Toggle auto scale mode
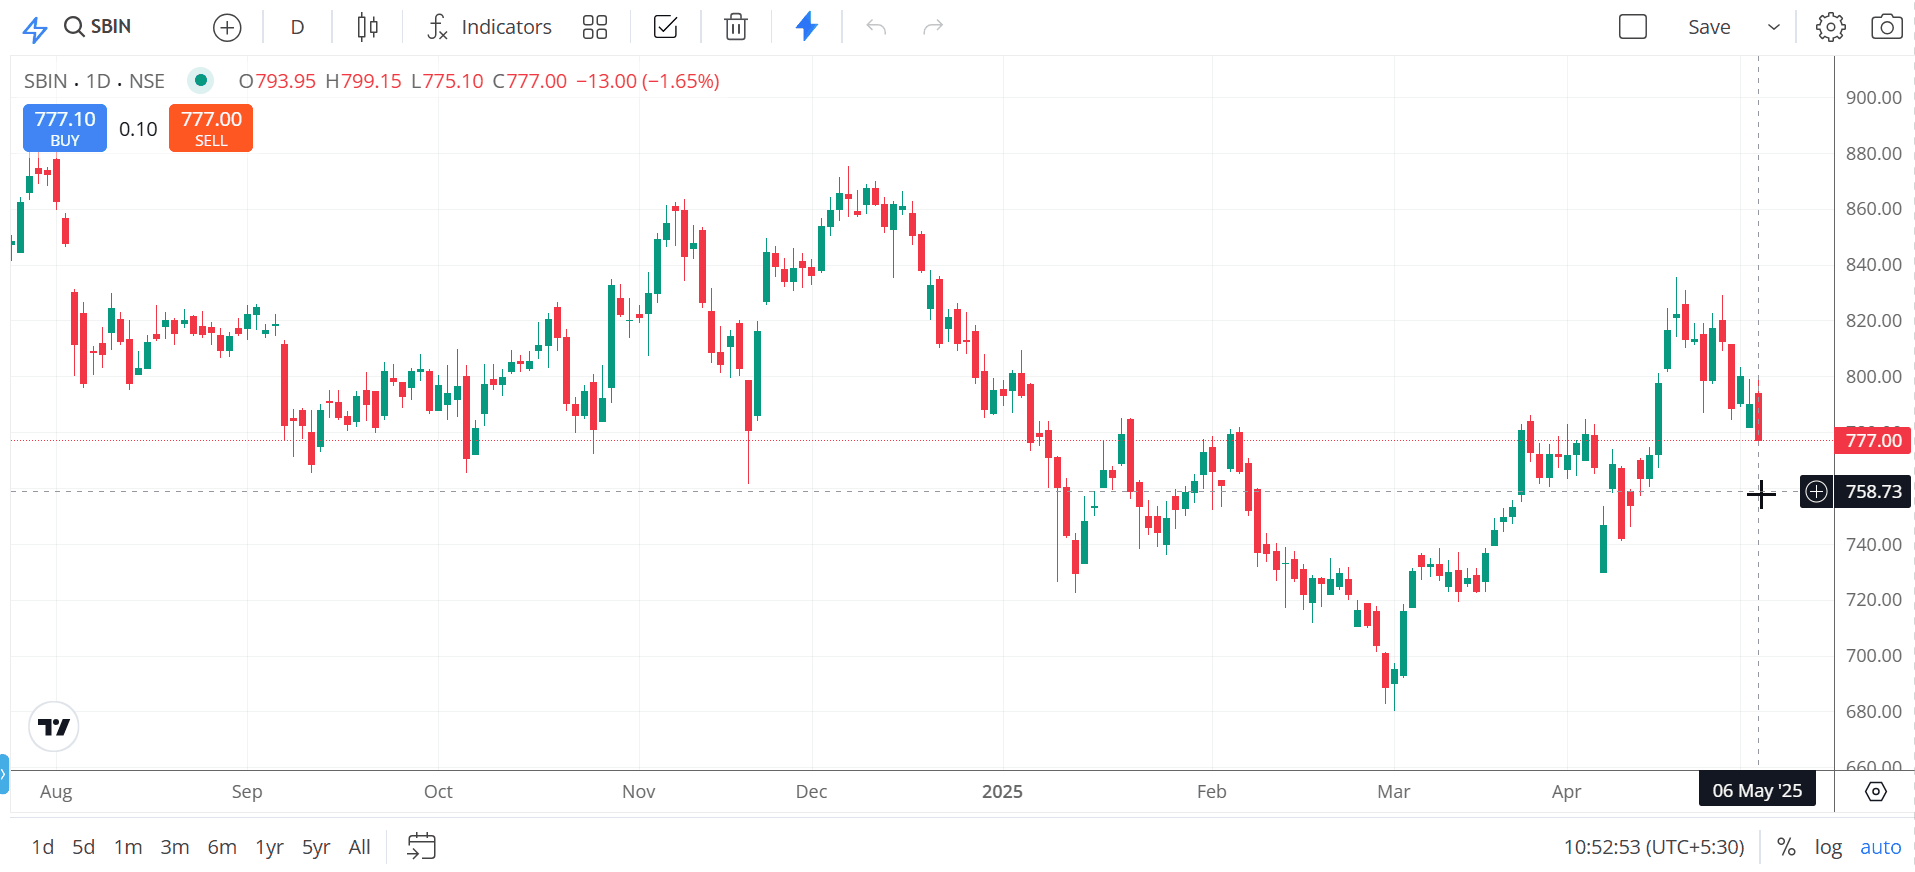The height and width of the screenshot is (872, 1915). point(1880,847)
